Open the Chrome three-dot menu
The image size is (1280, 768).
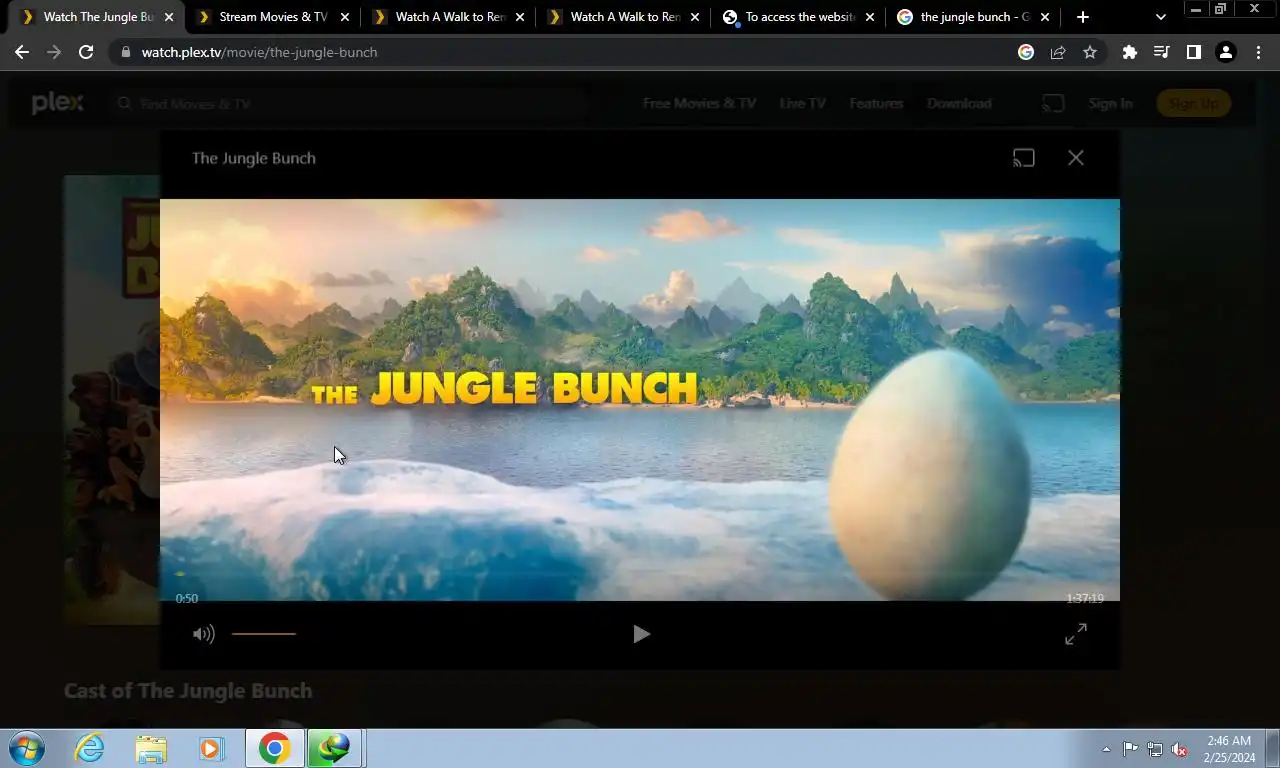(x=1258, y=52)
